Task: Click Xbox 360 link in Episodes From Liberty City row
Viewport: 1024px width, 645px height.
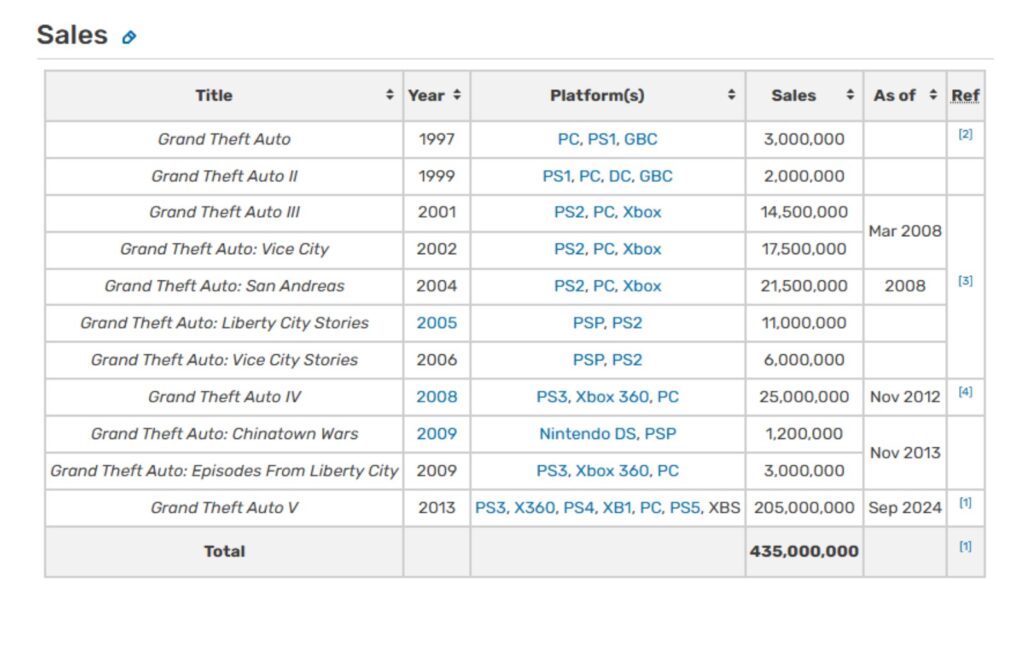Action: (612, 471)
